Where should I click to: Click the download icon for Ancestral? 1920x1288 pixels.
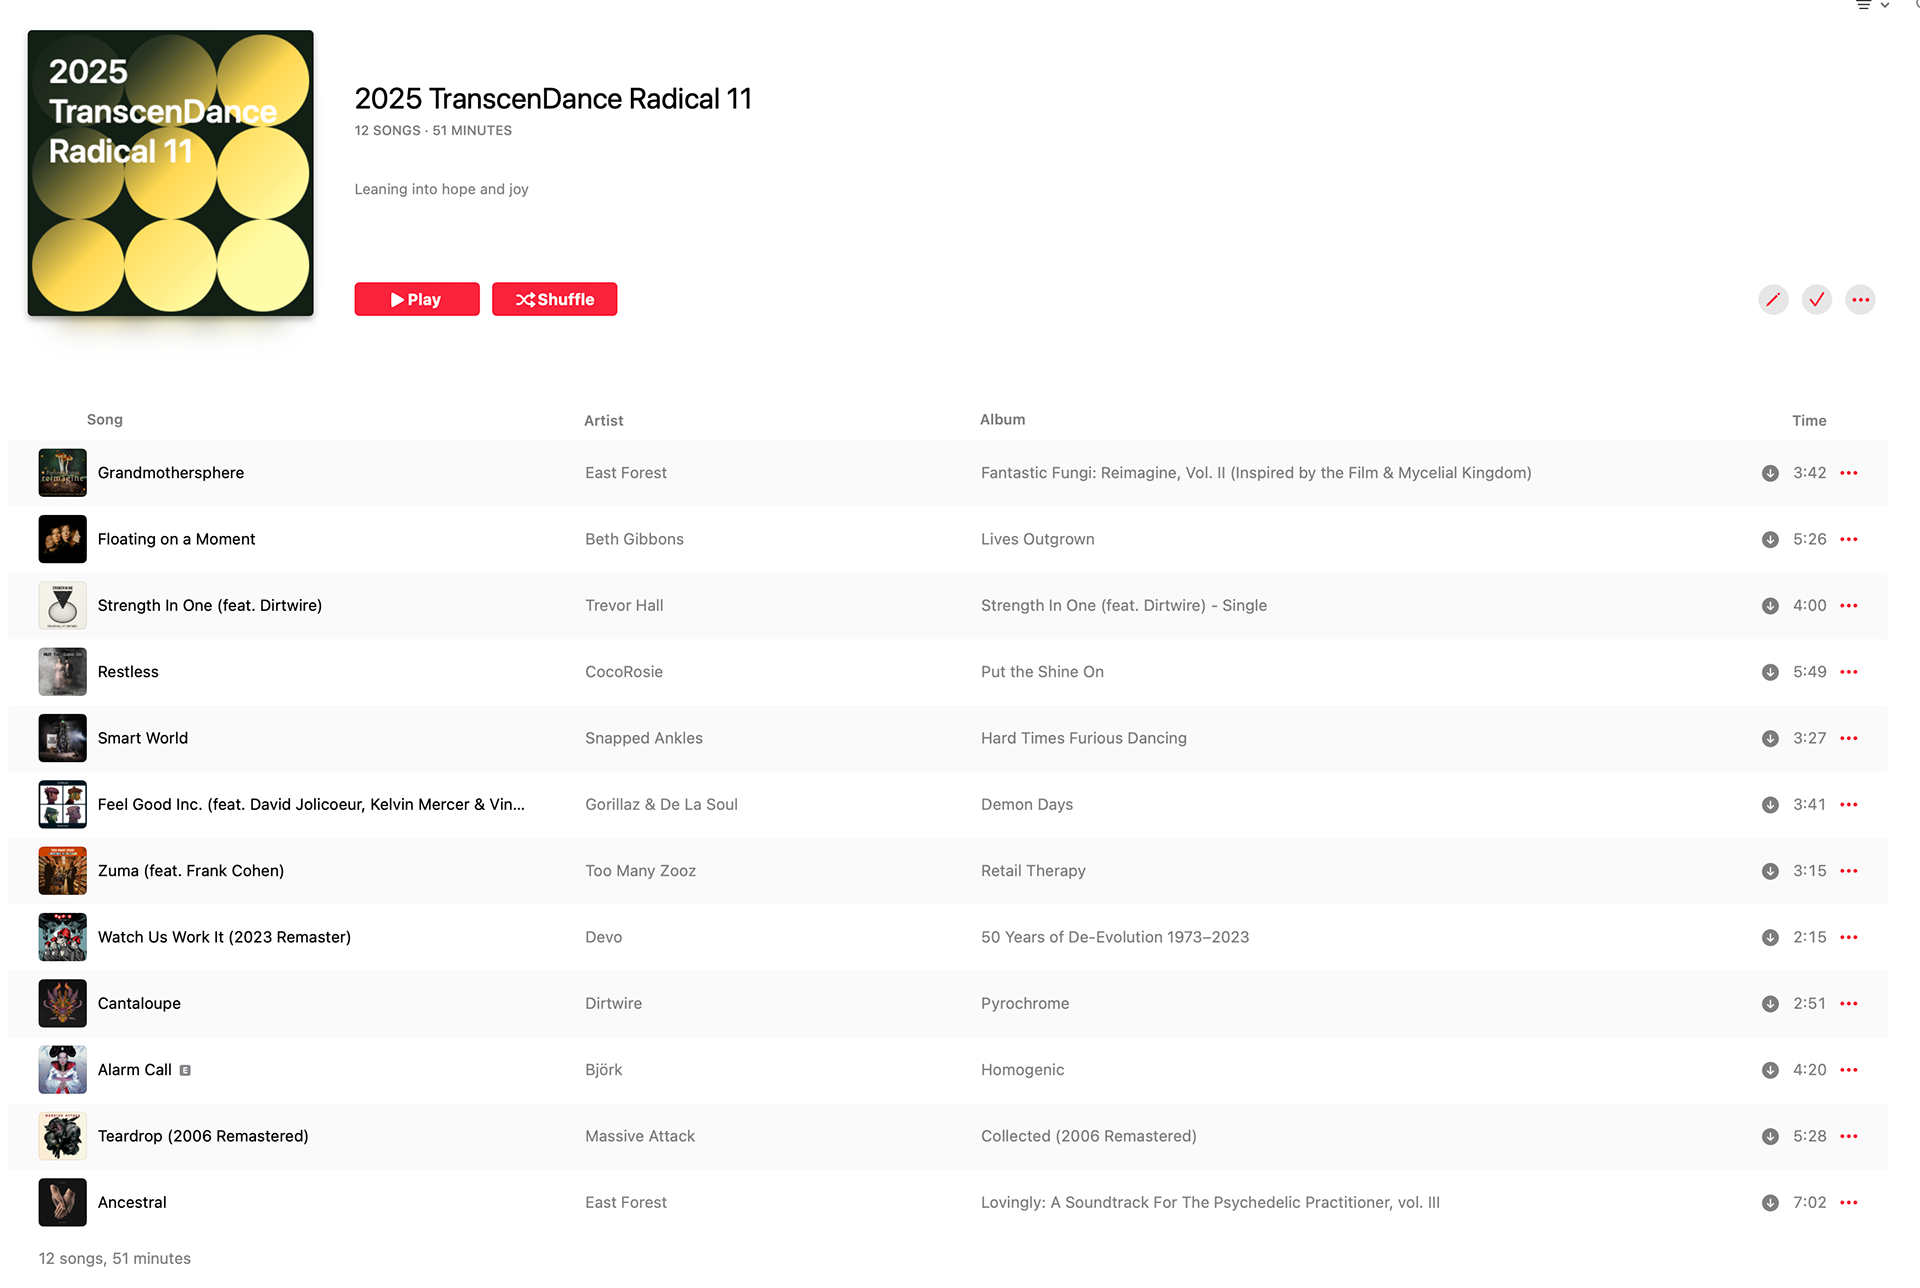point(1770,1203)
